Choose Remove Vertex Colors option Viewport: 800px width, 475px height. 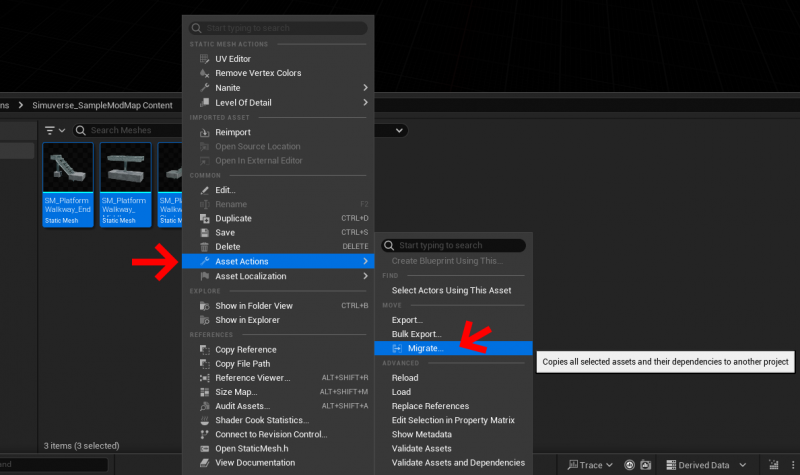[x=258, y=73]
